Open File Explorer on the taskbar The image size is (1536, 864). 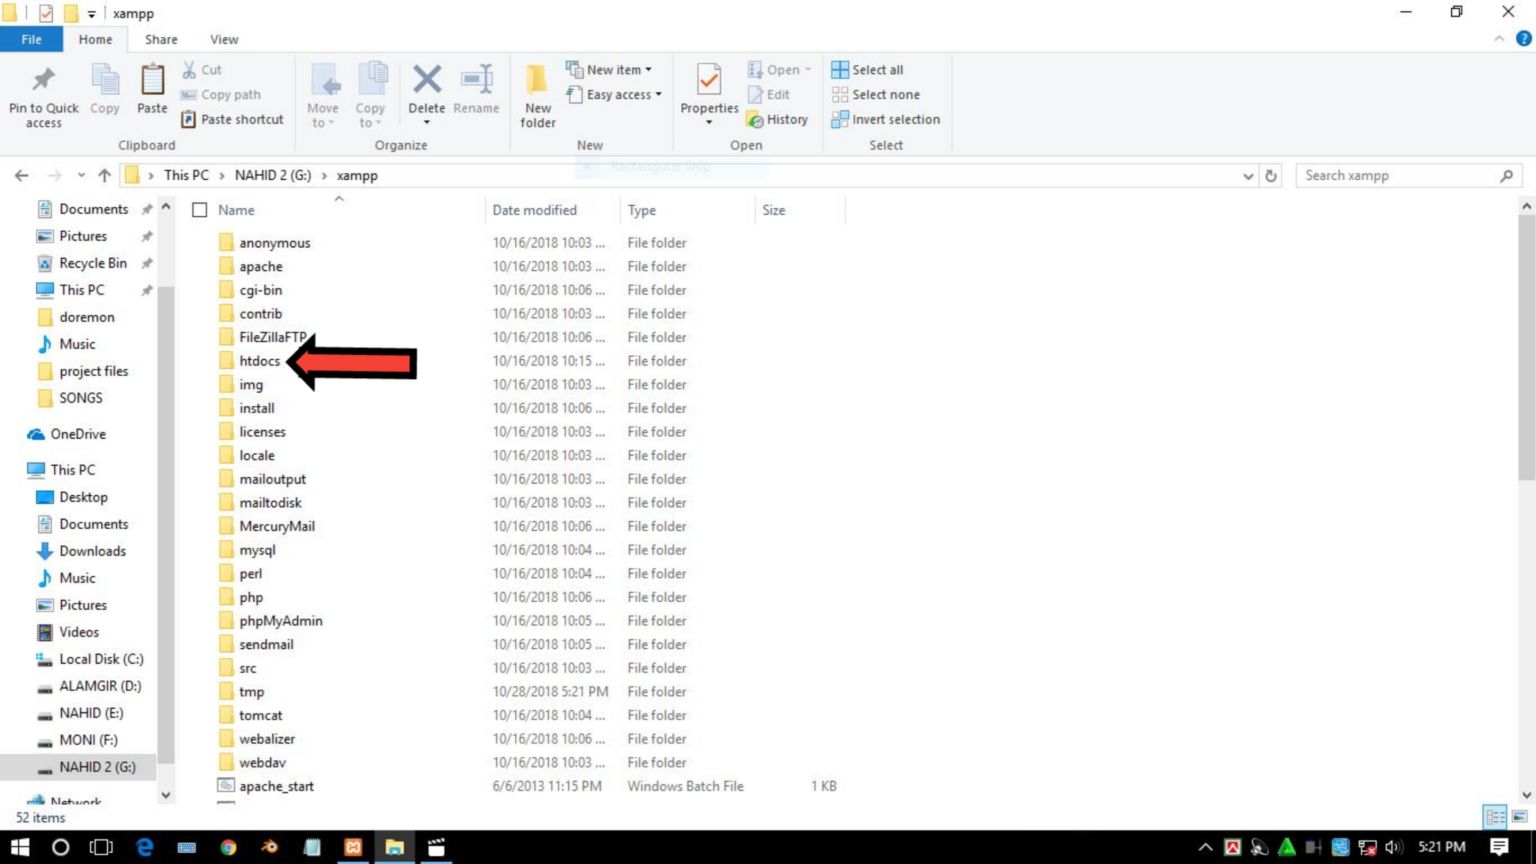click(x=394, y=847)
